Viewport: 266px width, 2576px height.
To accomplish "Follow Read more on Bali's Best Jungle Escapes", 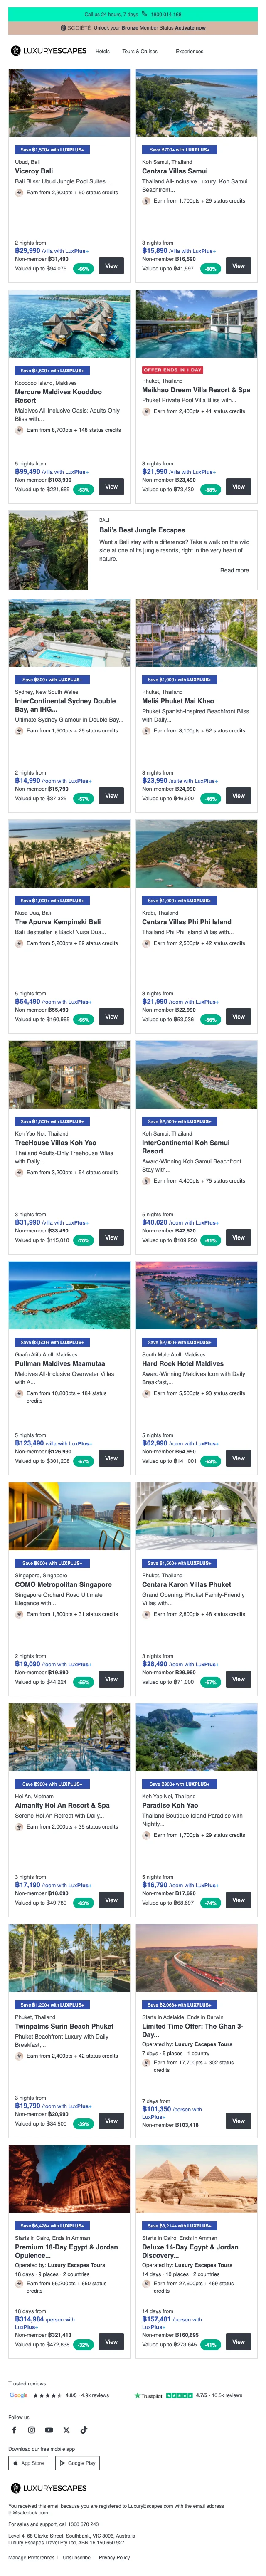I will pos(234,570).
